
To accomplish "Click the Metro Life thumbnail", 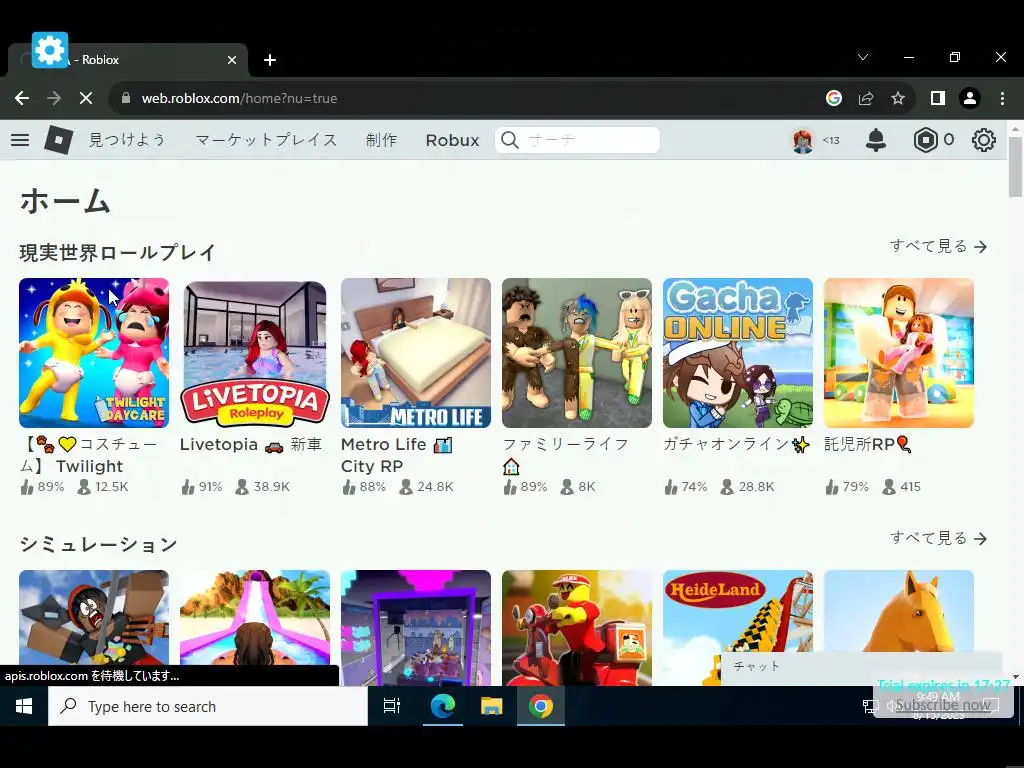I will tap(416, 353).
